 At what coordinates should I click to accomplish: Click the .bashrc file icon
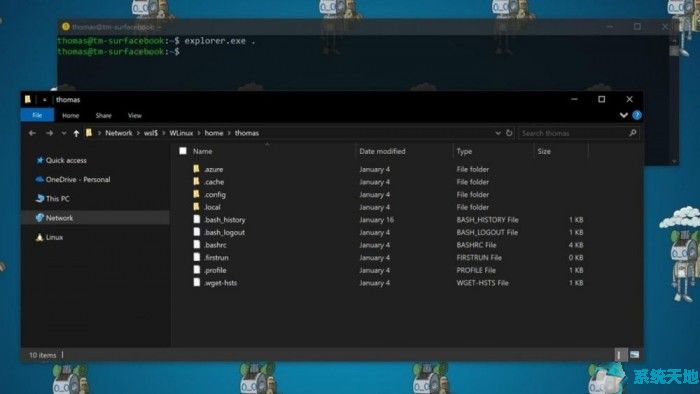click(196, 244)
